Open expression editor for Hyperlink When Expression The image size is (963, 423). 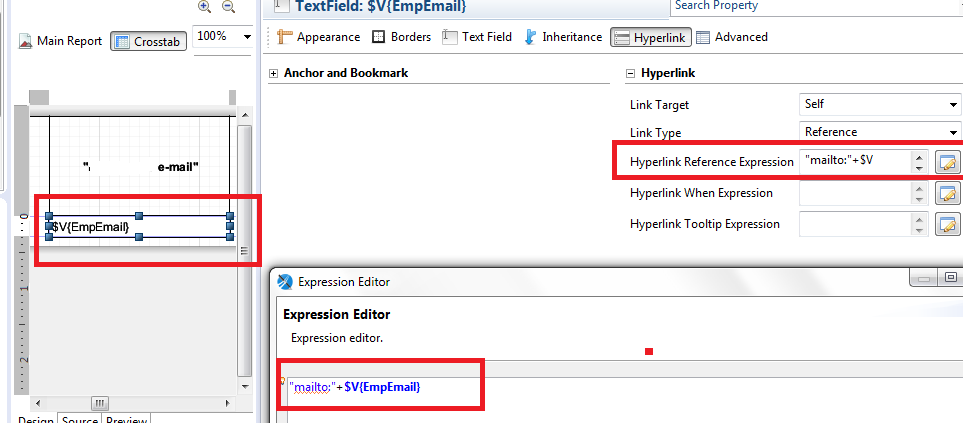click(946, 193)
